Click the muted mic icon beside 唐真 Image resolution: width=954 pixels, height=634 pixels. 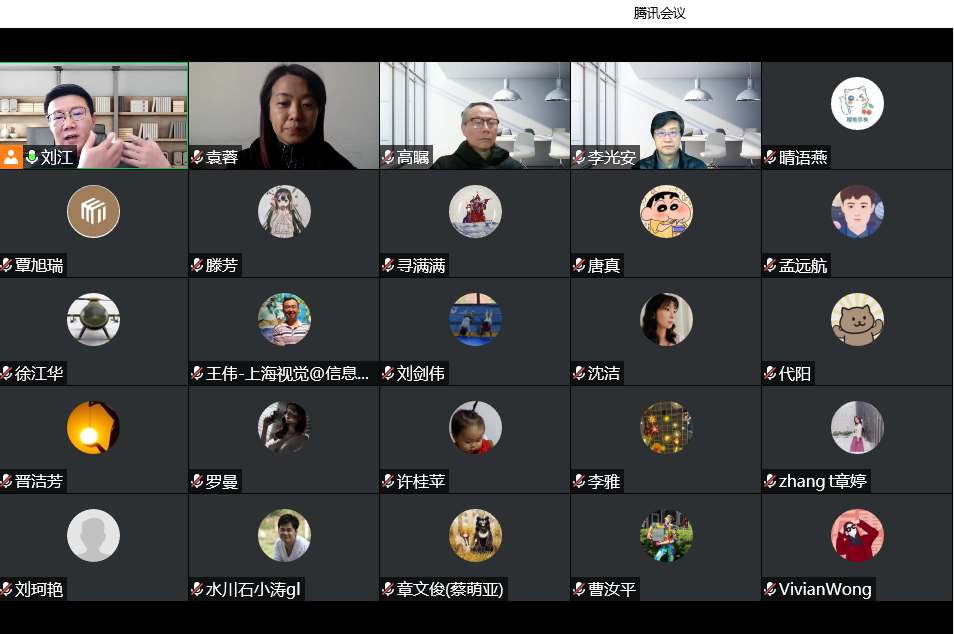(x=579, y=265)
